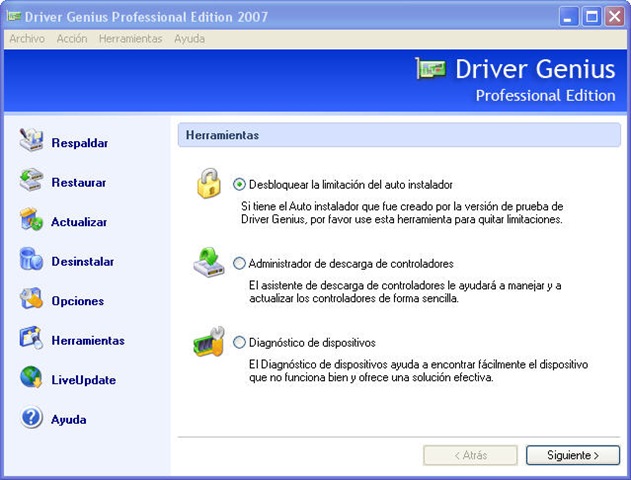Open the Archivo menu
Image resolution: width=631 pixels, height=480 pixels.
[x=27, y=39]
